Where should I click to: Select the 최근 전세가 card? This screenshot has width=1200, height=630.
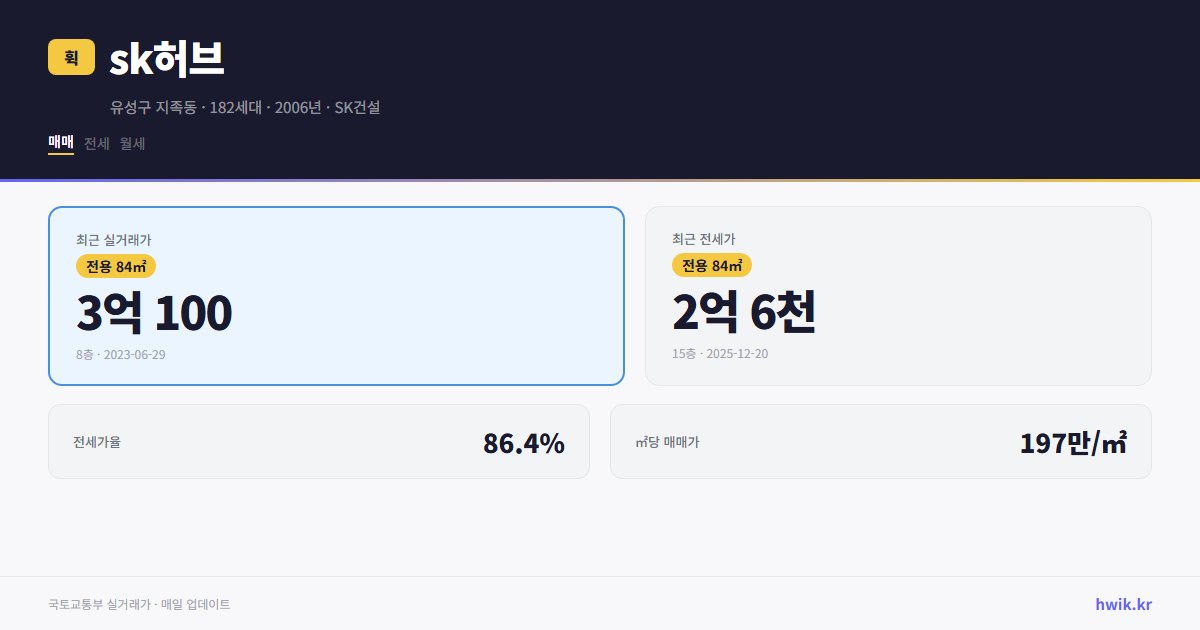pyautogui.click(x=898, y=295)
